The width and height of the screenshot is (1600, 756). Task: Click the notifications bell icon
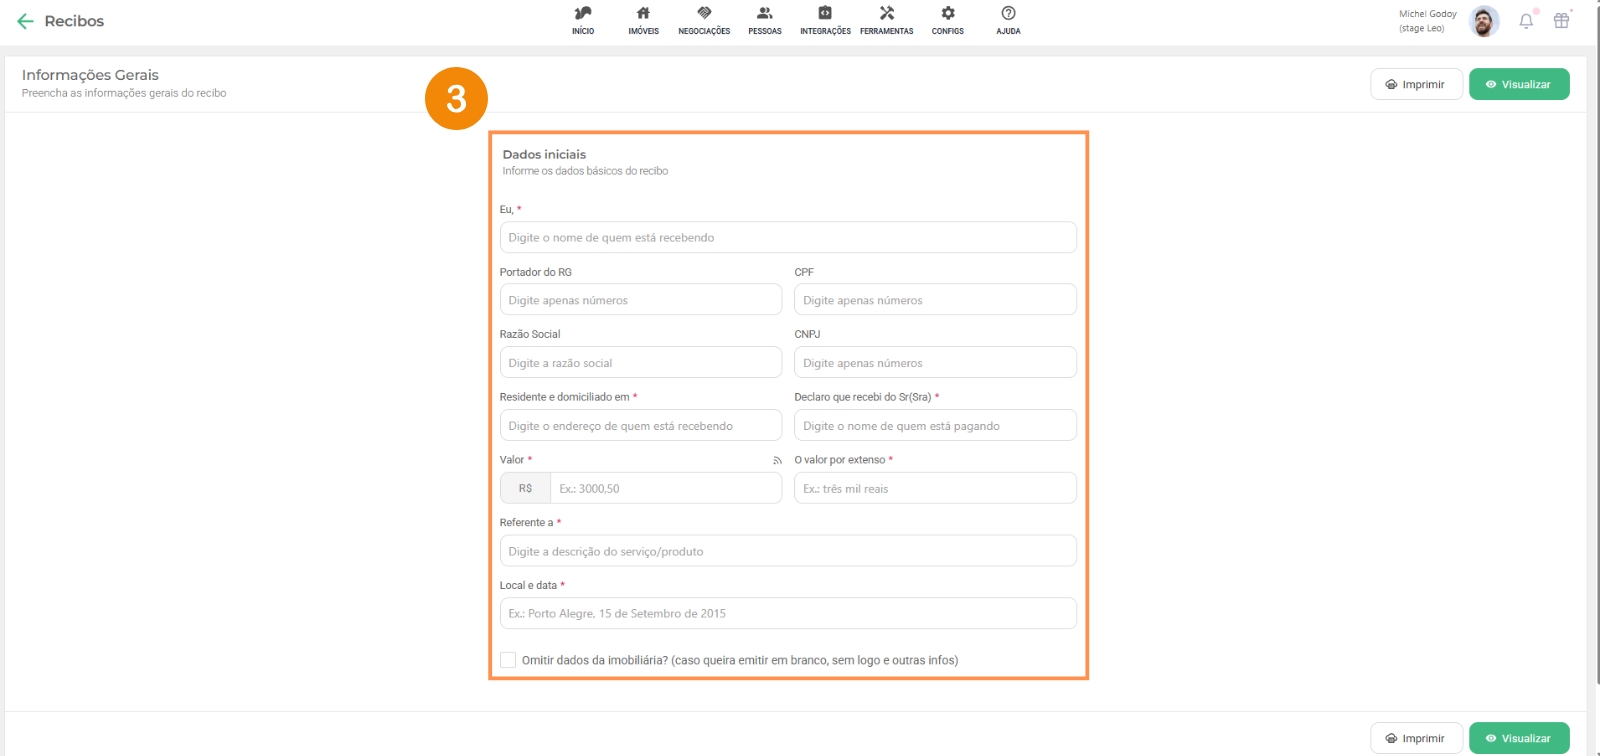click(x=1526, y=21)
